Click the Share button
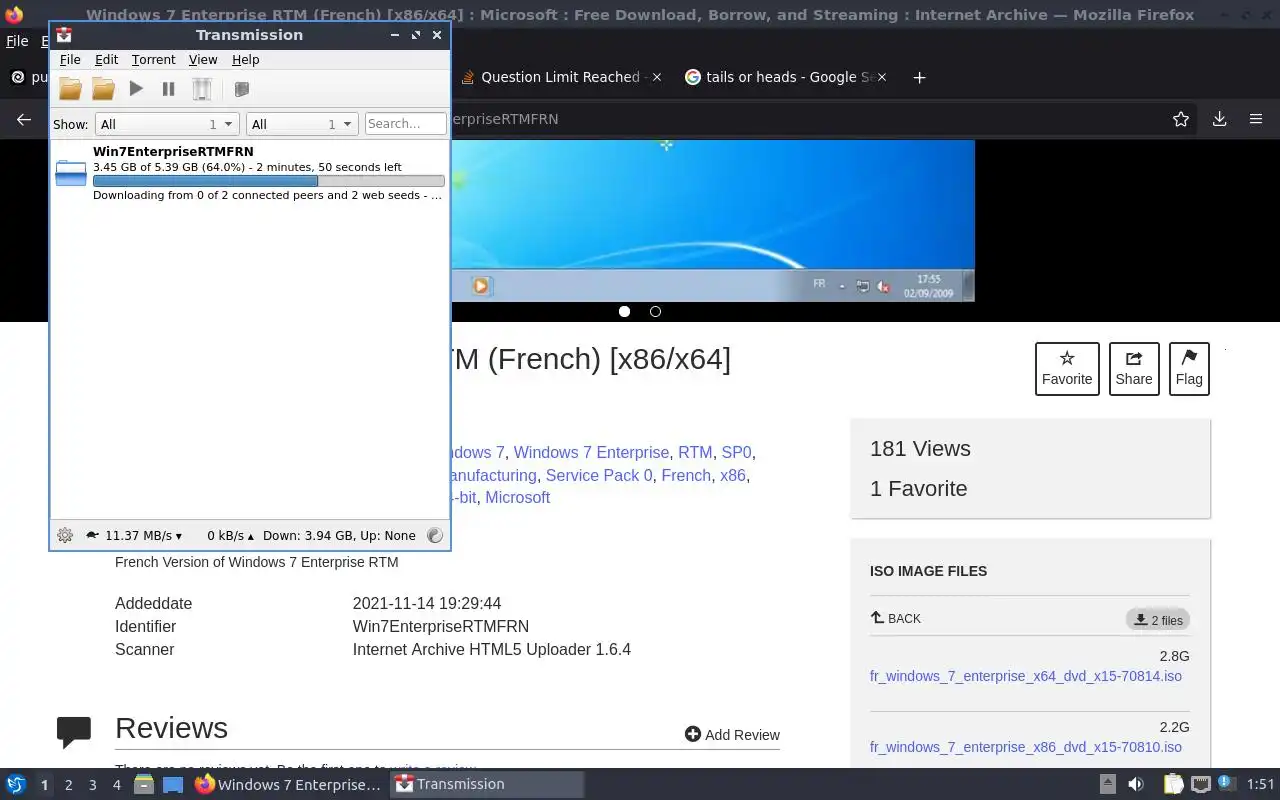This screenshot has width=1280, height=800. tap(1134, 368)
